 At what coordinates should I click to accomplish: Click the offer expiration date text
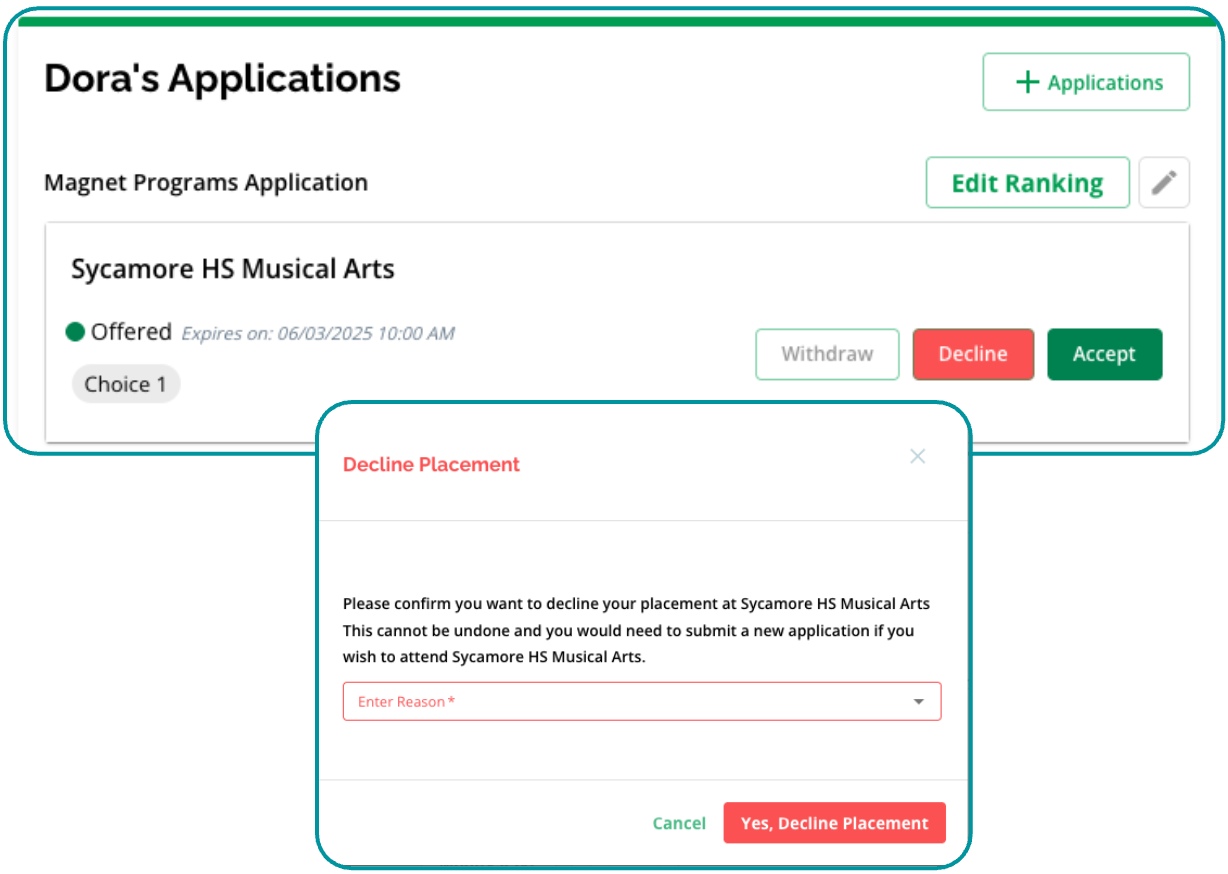tap(318, 333)
